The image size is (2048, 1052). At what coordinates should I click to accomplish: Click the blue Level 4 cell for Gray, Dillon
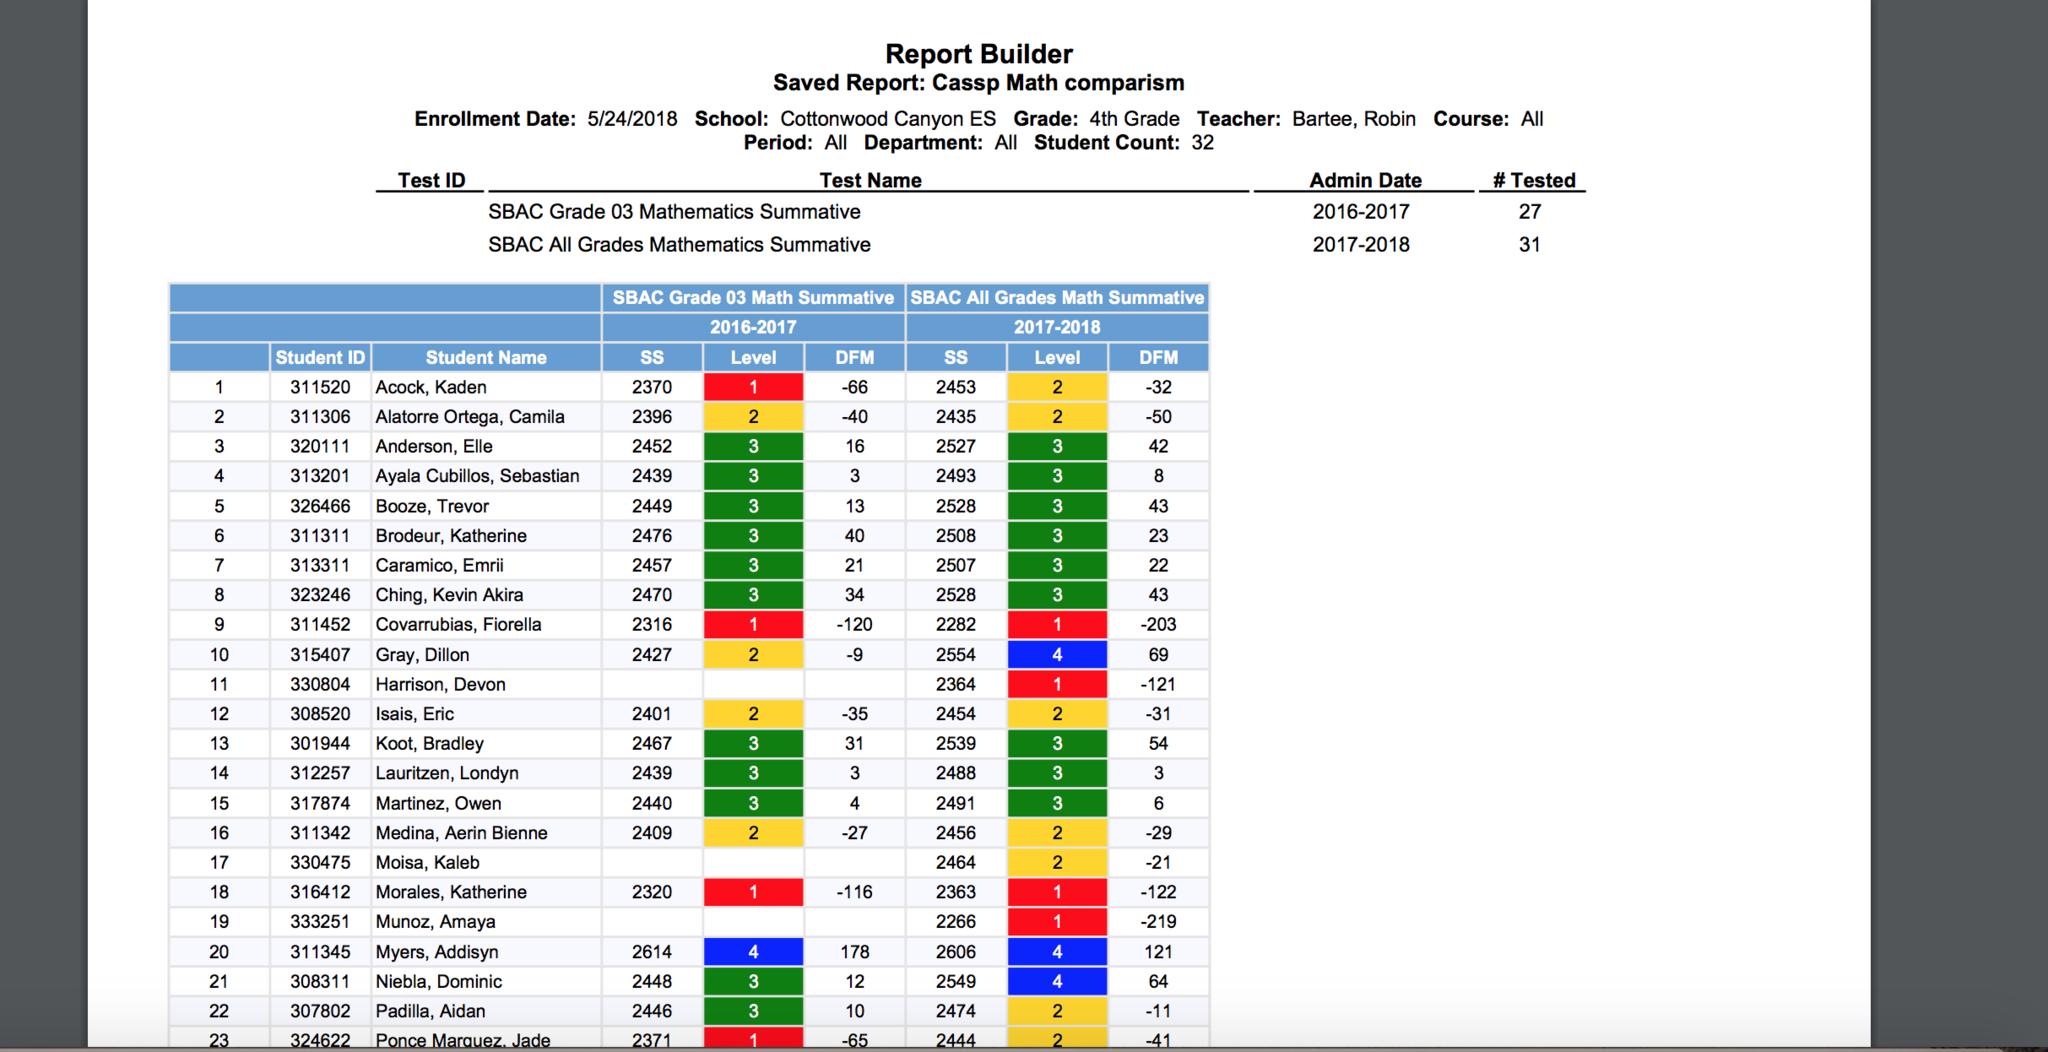[x=1057, y=655]
